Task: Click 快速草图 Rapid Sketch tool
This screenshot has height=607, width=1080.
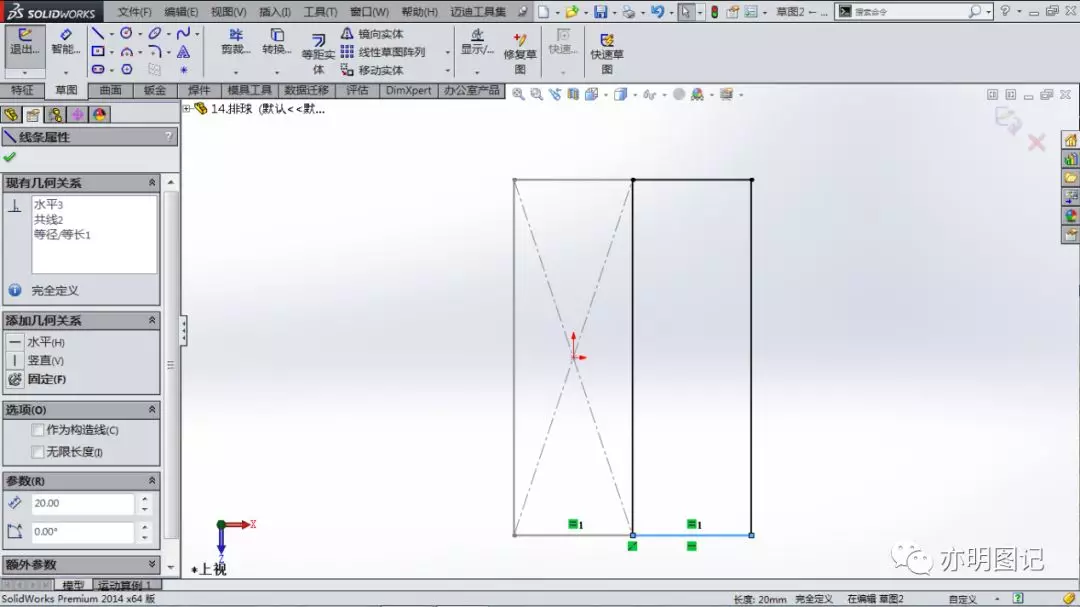Action: point(607,52)
